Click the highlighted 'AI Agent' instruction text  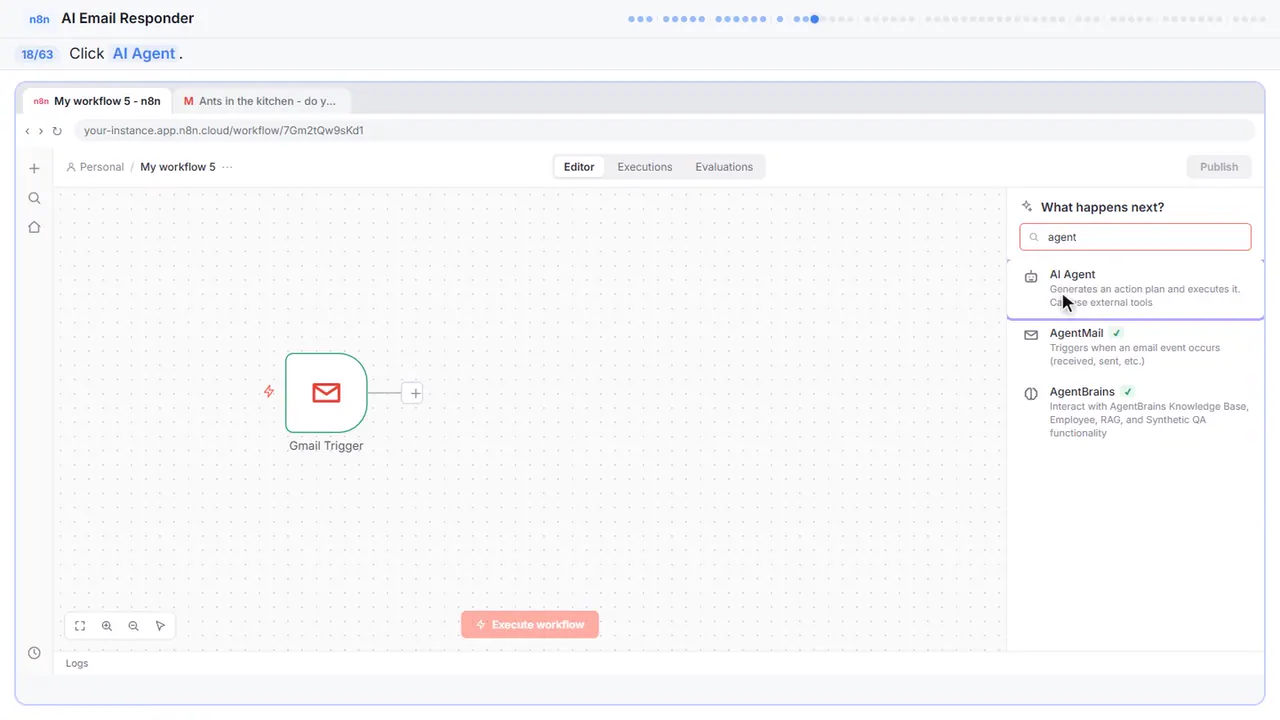click(x=144, y=54)
